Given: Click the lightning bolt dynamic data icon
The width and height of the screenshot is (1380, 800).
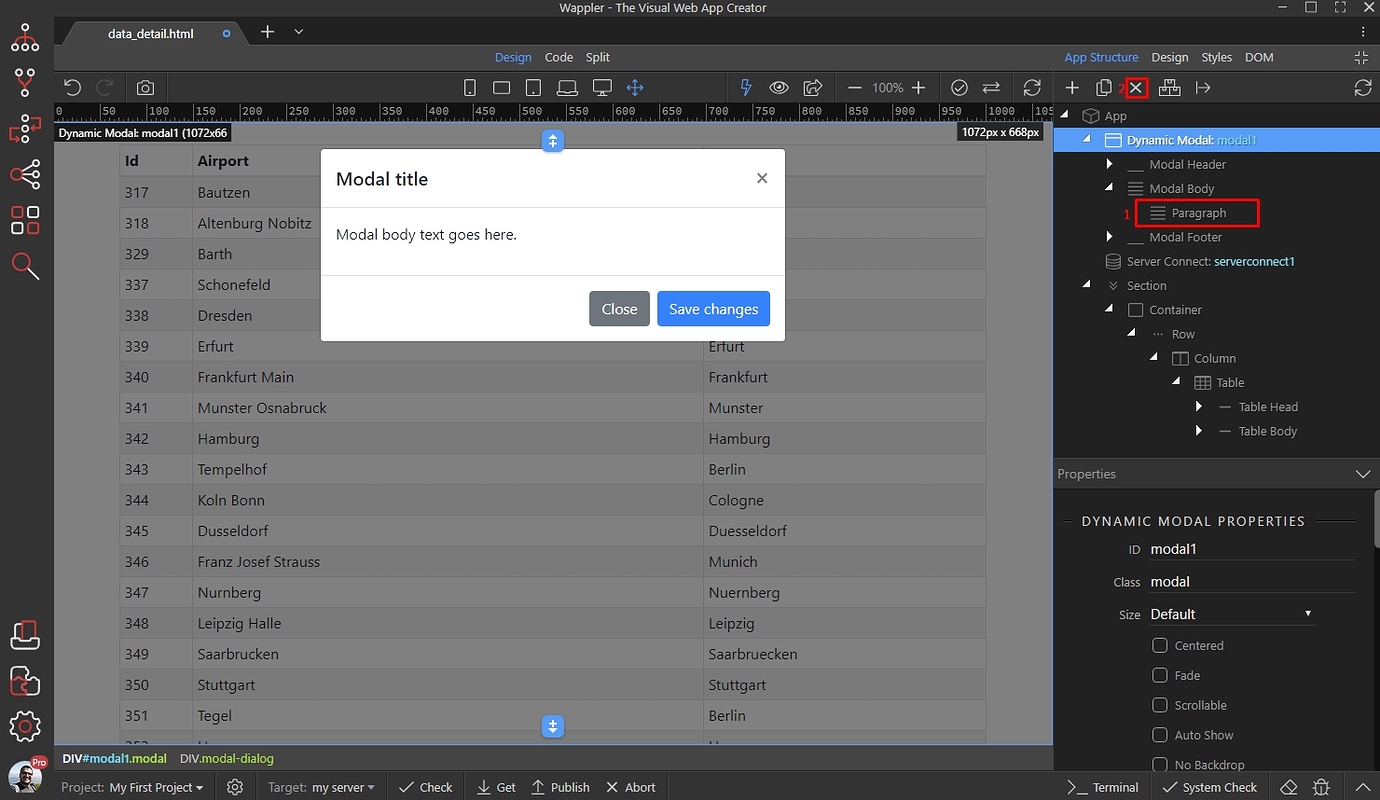Looking at the screenshot, I should tap(745, 87).
